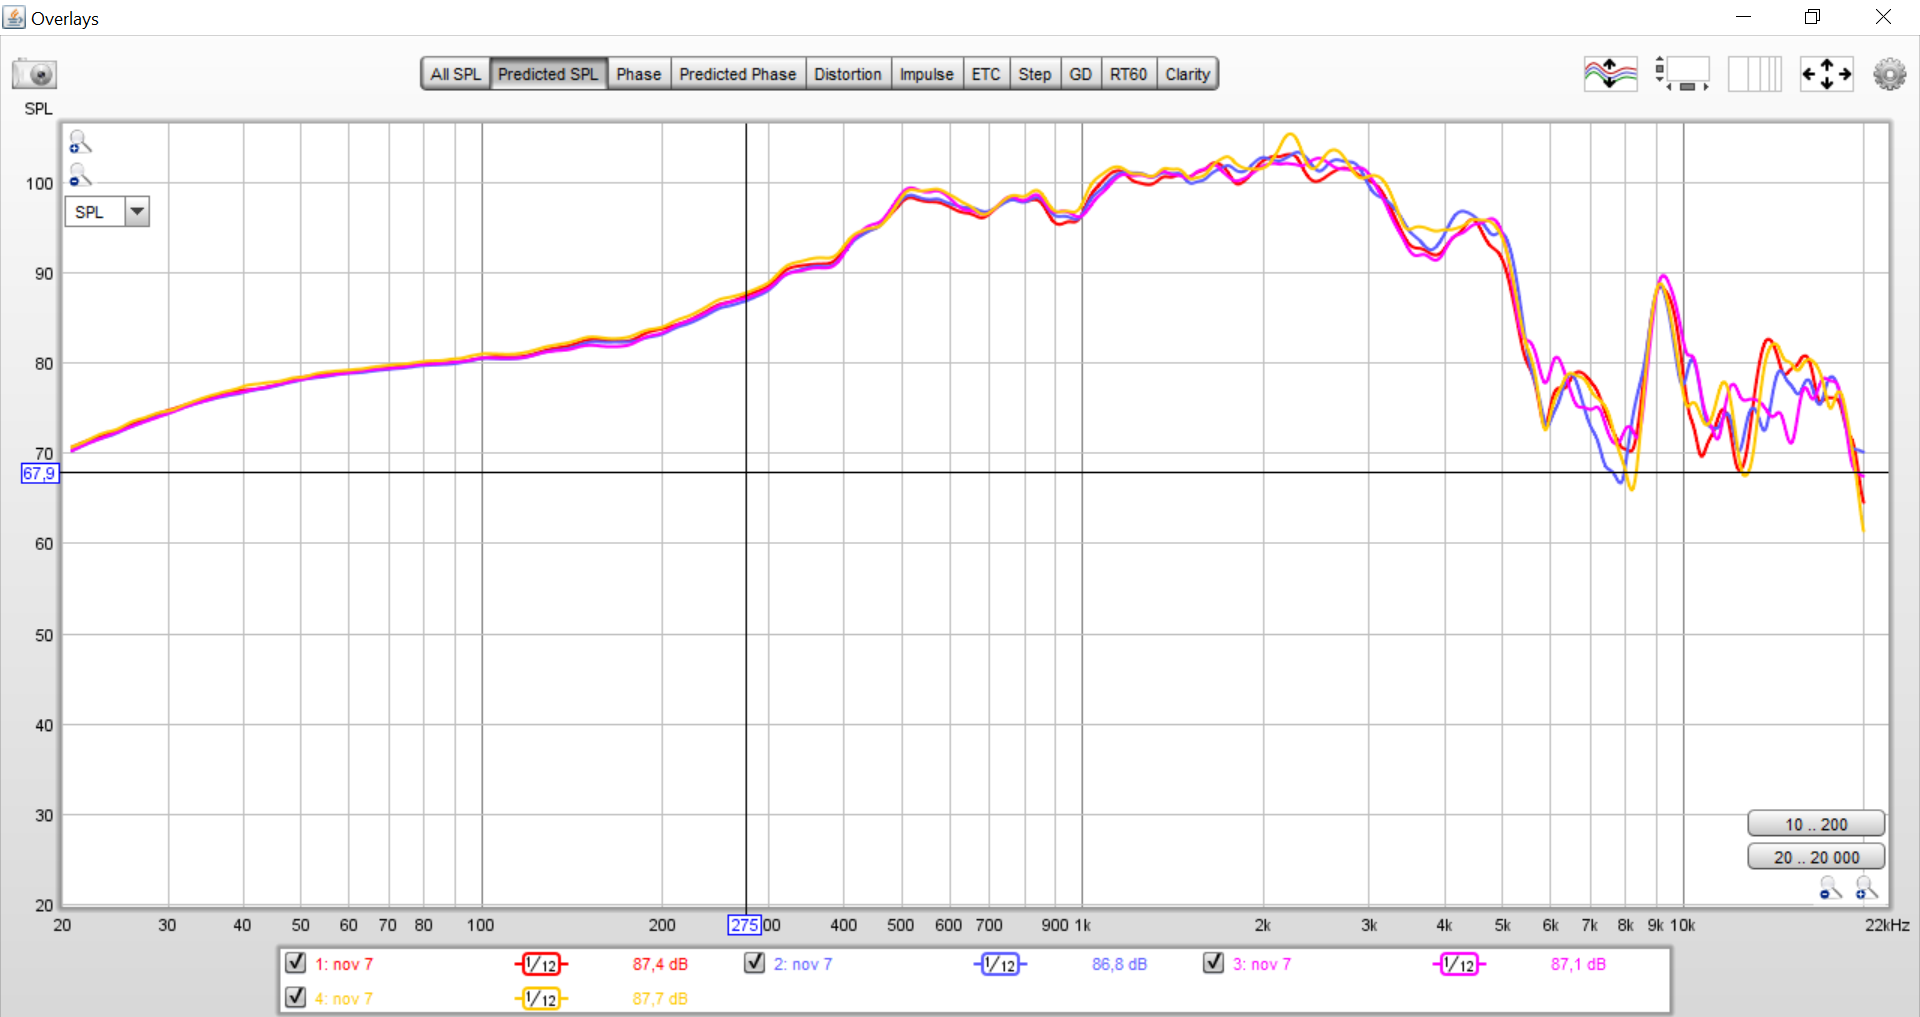Switch to the ETC tab
Screen dimensions: 1920x1017
coord(986,74)
